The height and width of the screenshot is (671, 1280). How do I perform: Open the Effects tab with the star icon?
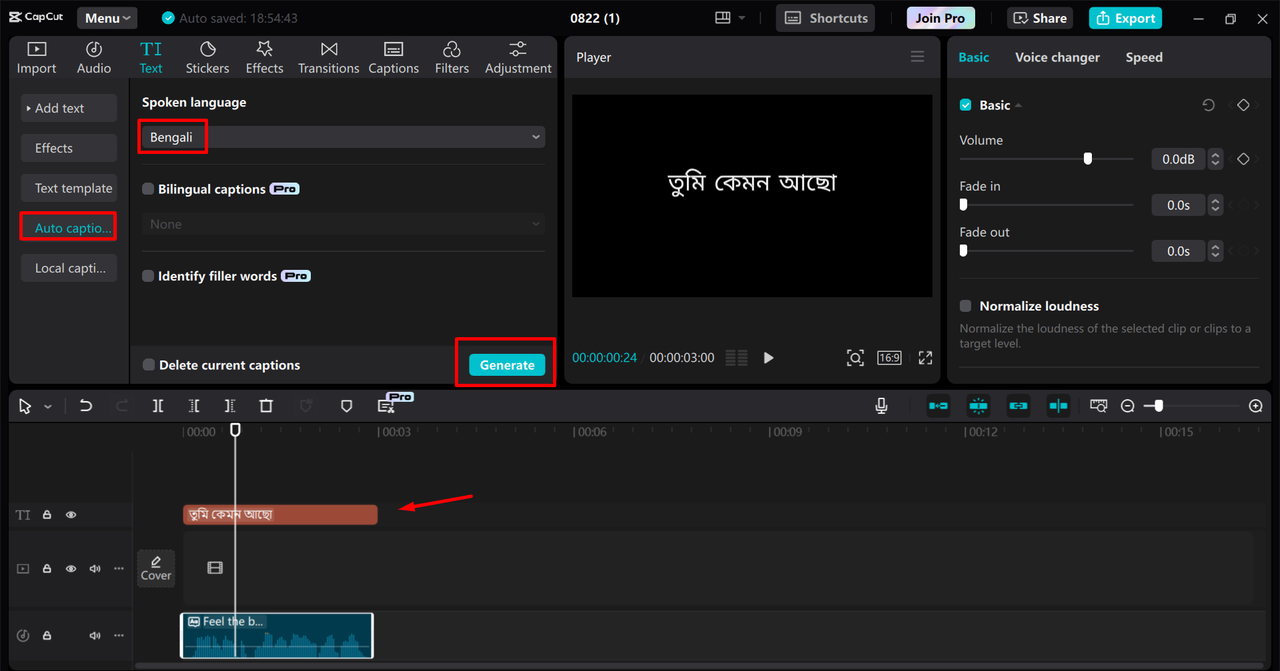(264, 58)
